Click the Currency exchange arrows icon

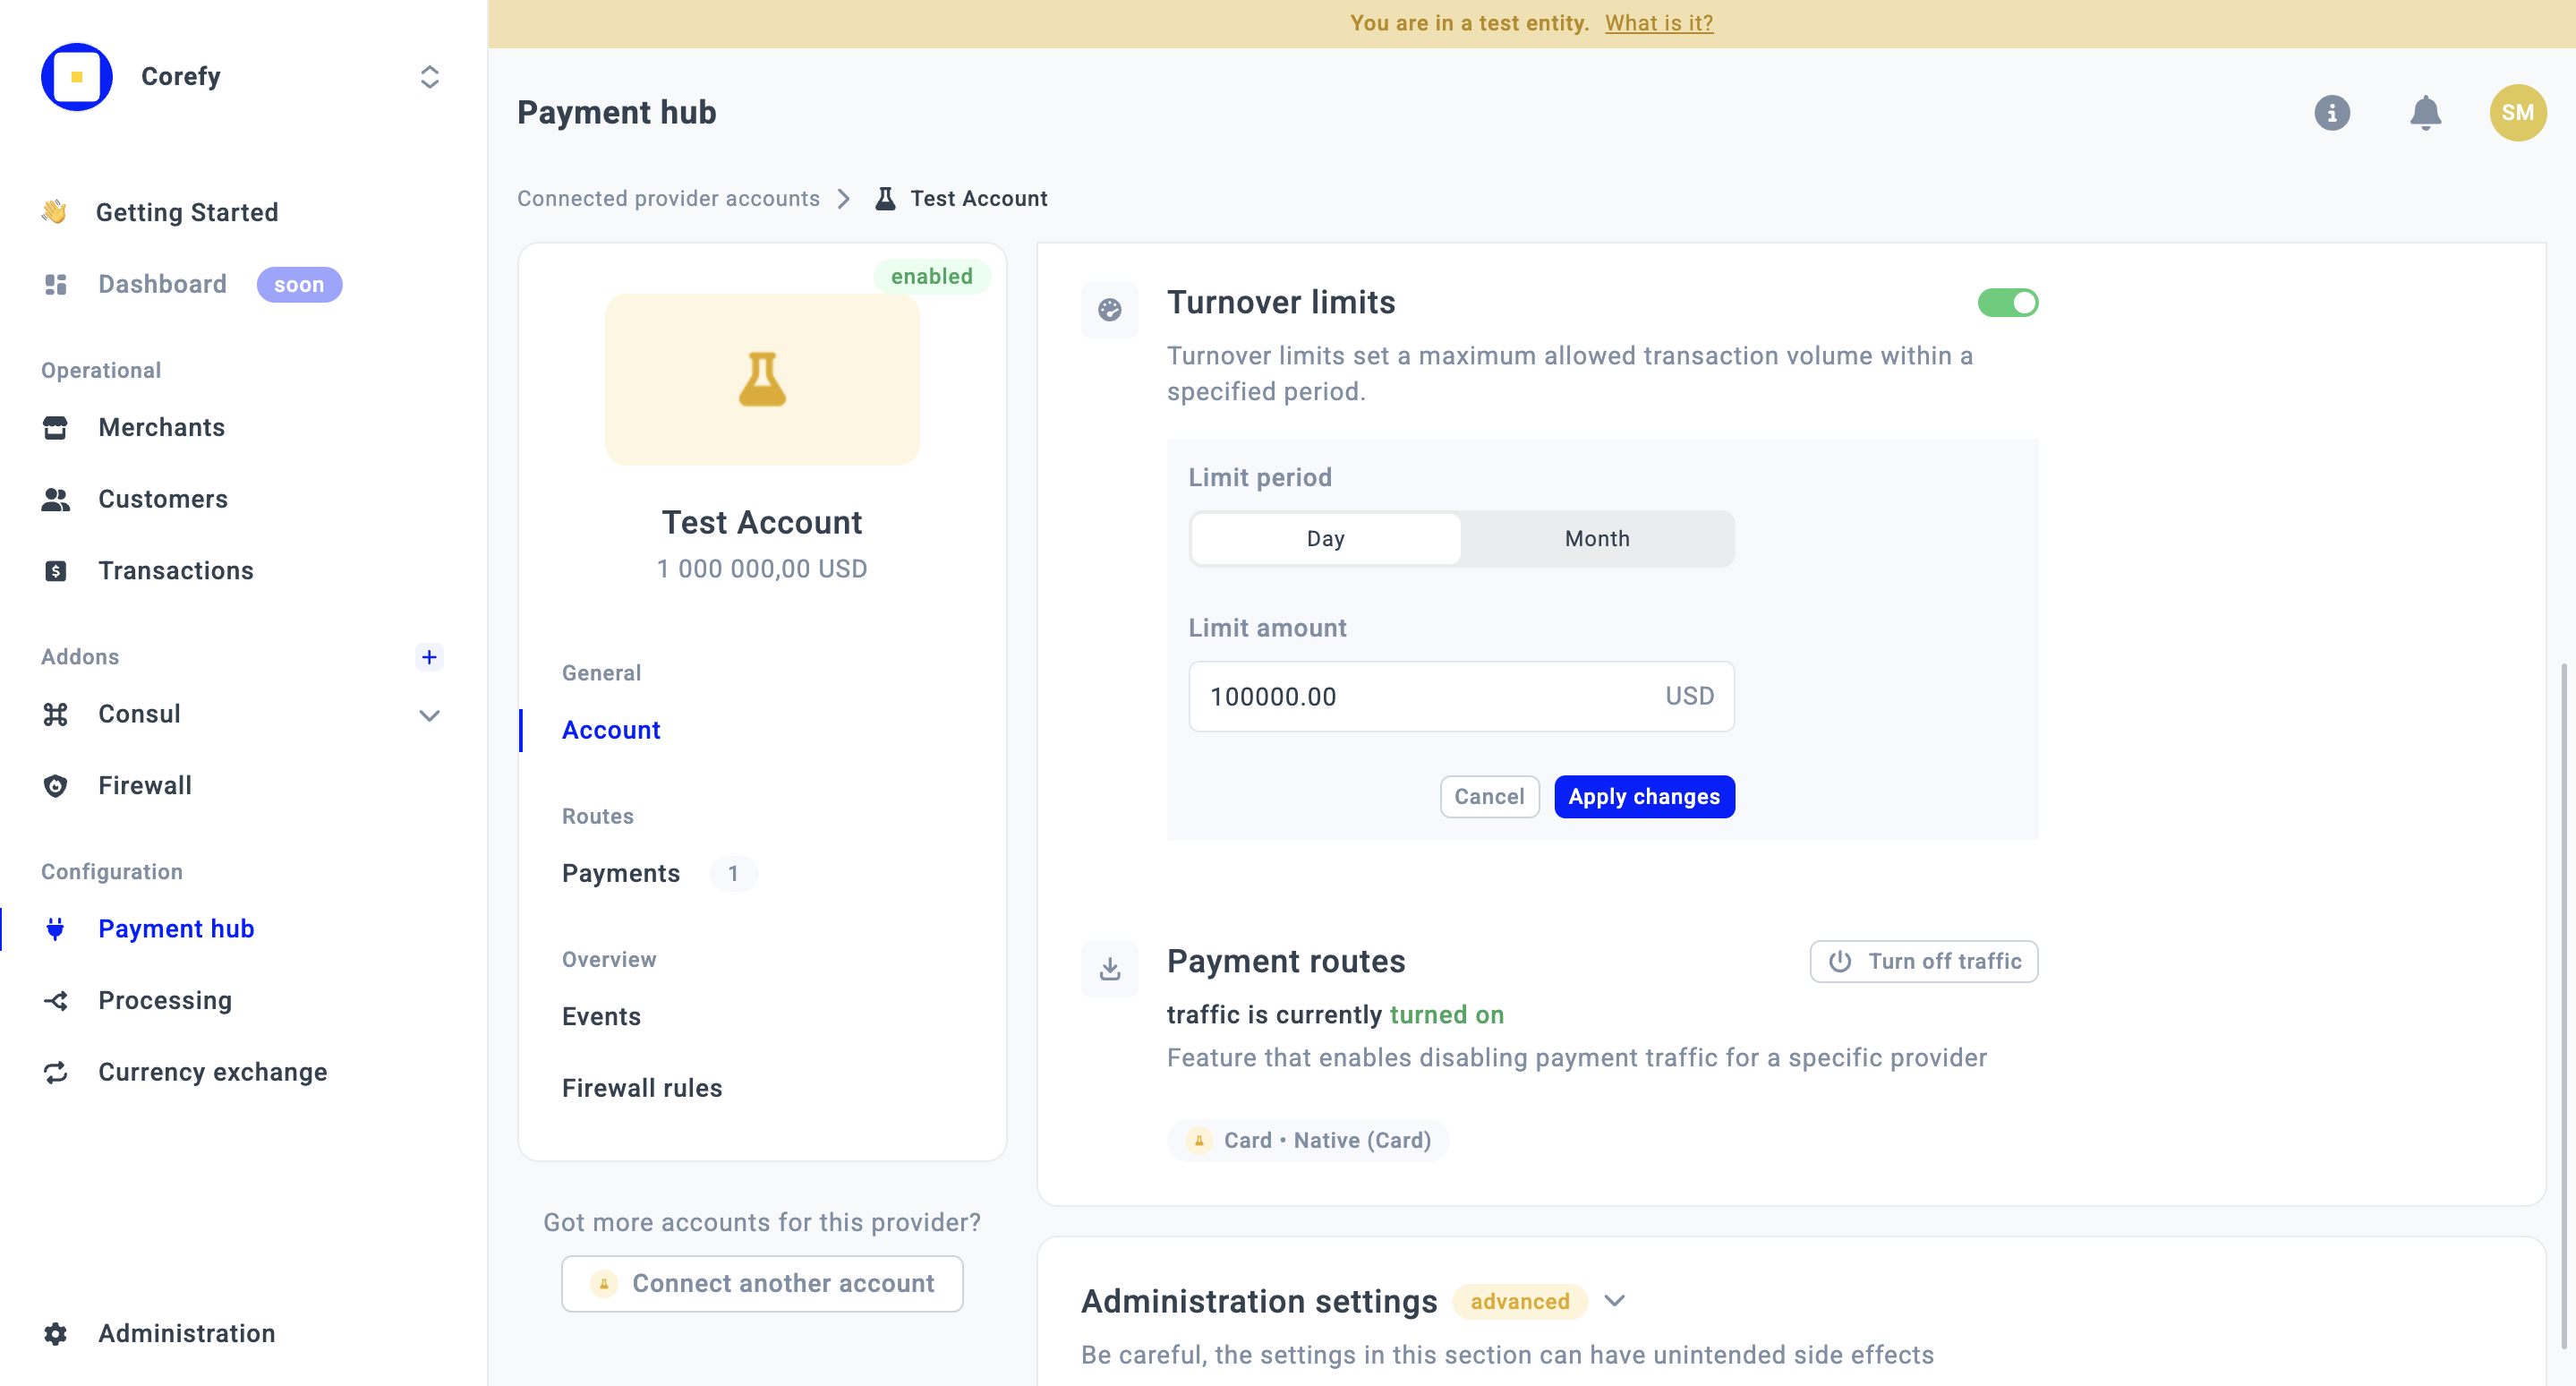tap(55, 1072)
